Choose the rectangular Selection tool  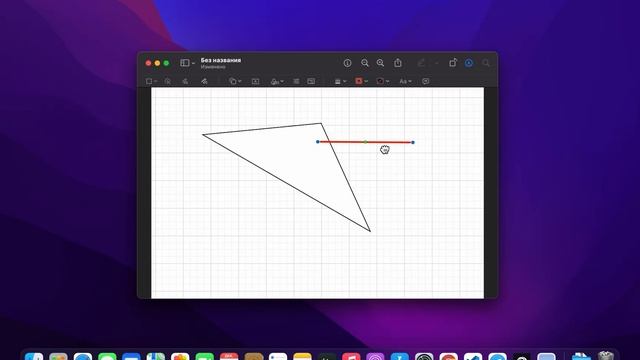click(149, 81)
